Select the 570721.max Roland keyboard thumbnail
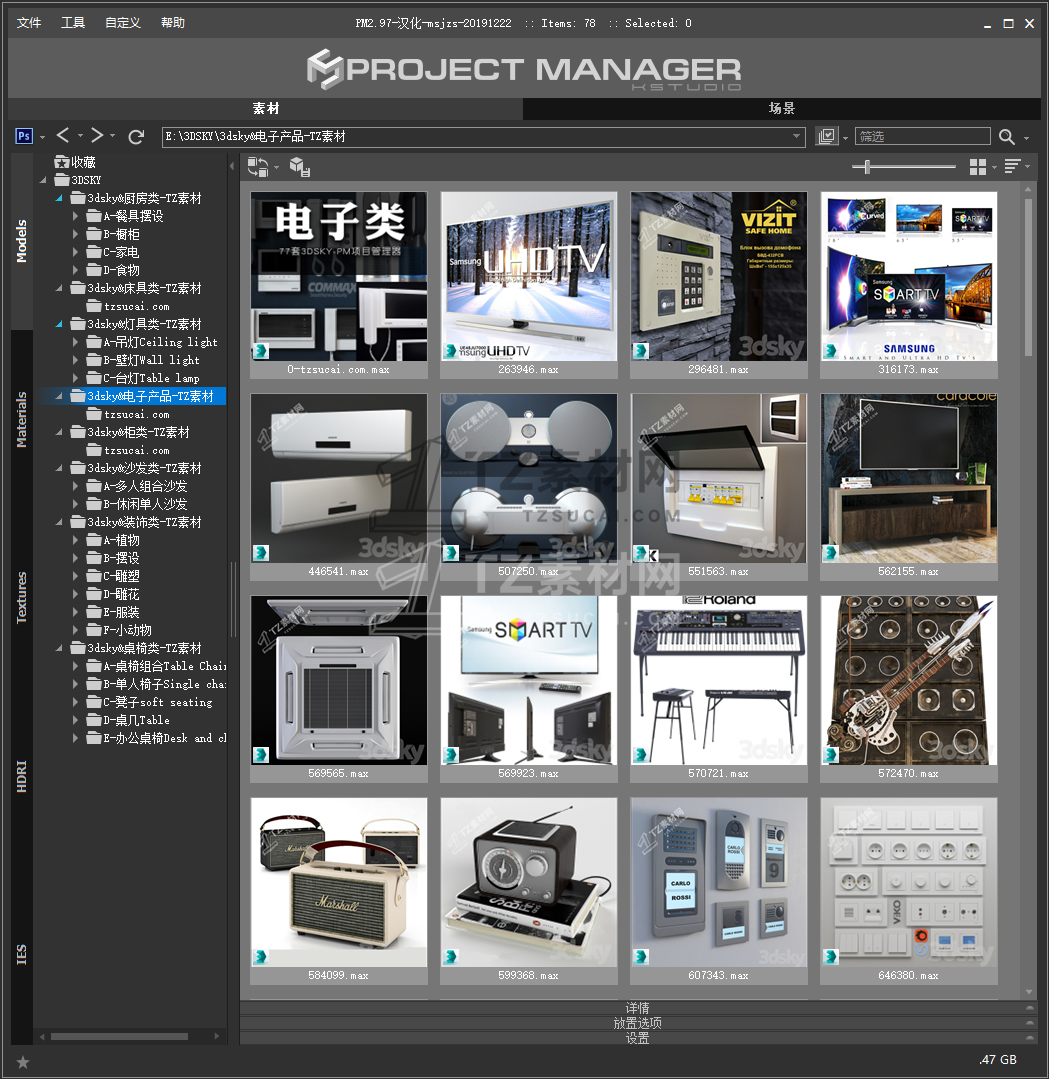This screenshot has width=1049, height=1079. [718, 682]
